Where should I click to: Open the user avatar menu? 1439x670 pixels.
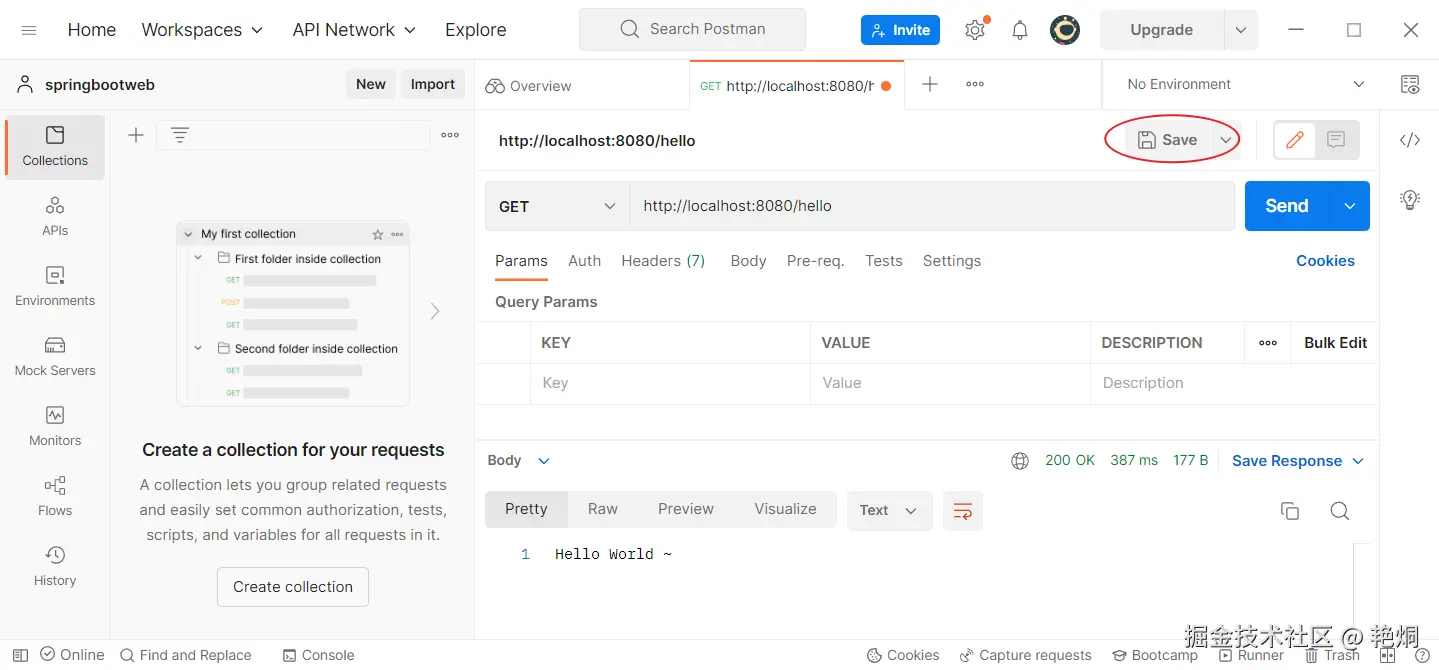click(x=1065, y=30)
